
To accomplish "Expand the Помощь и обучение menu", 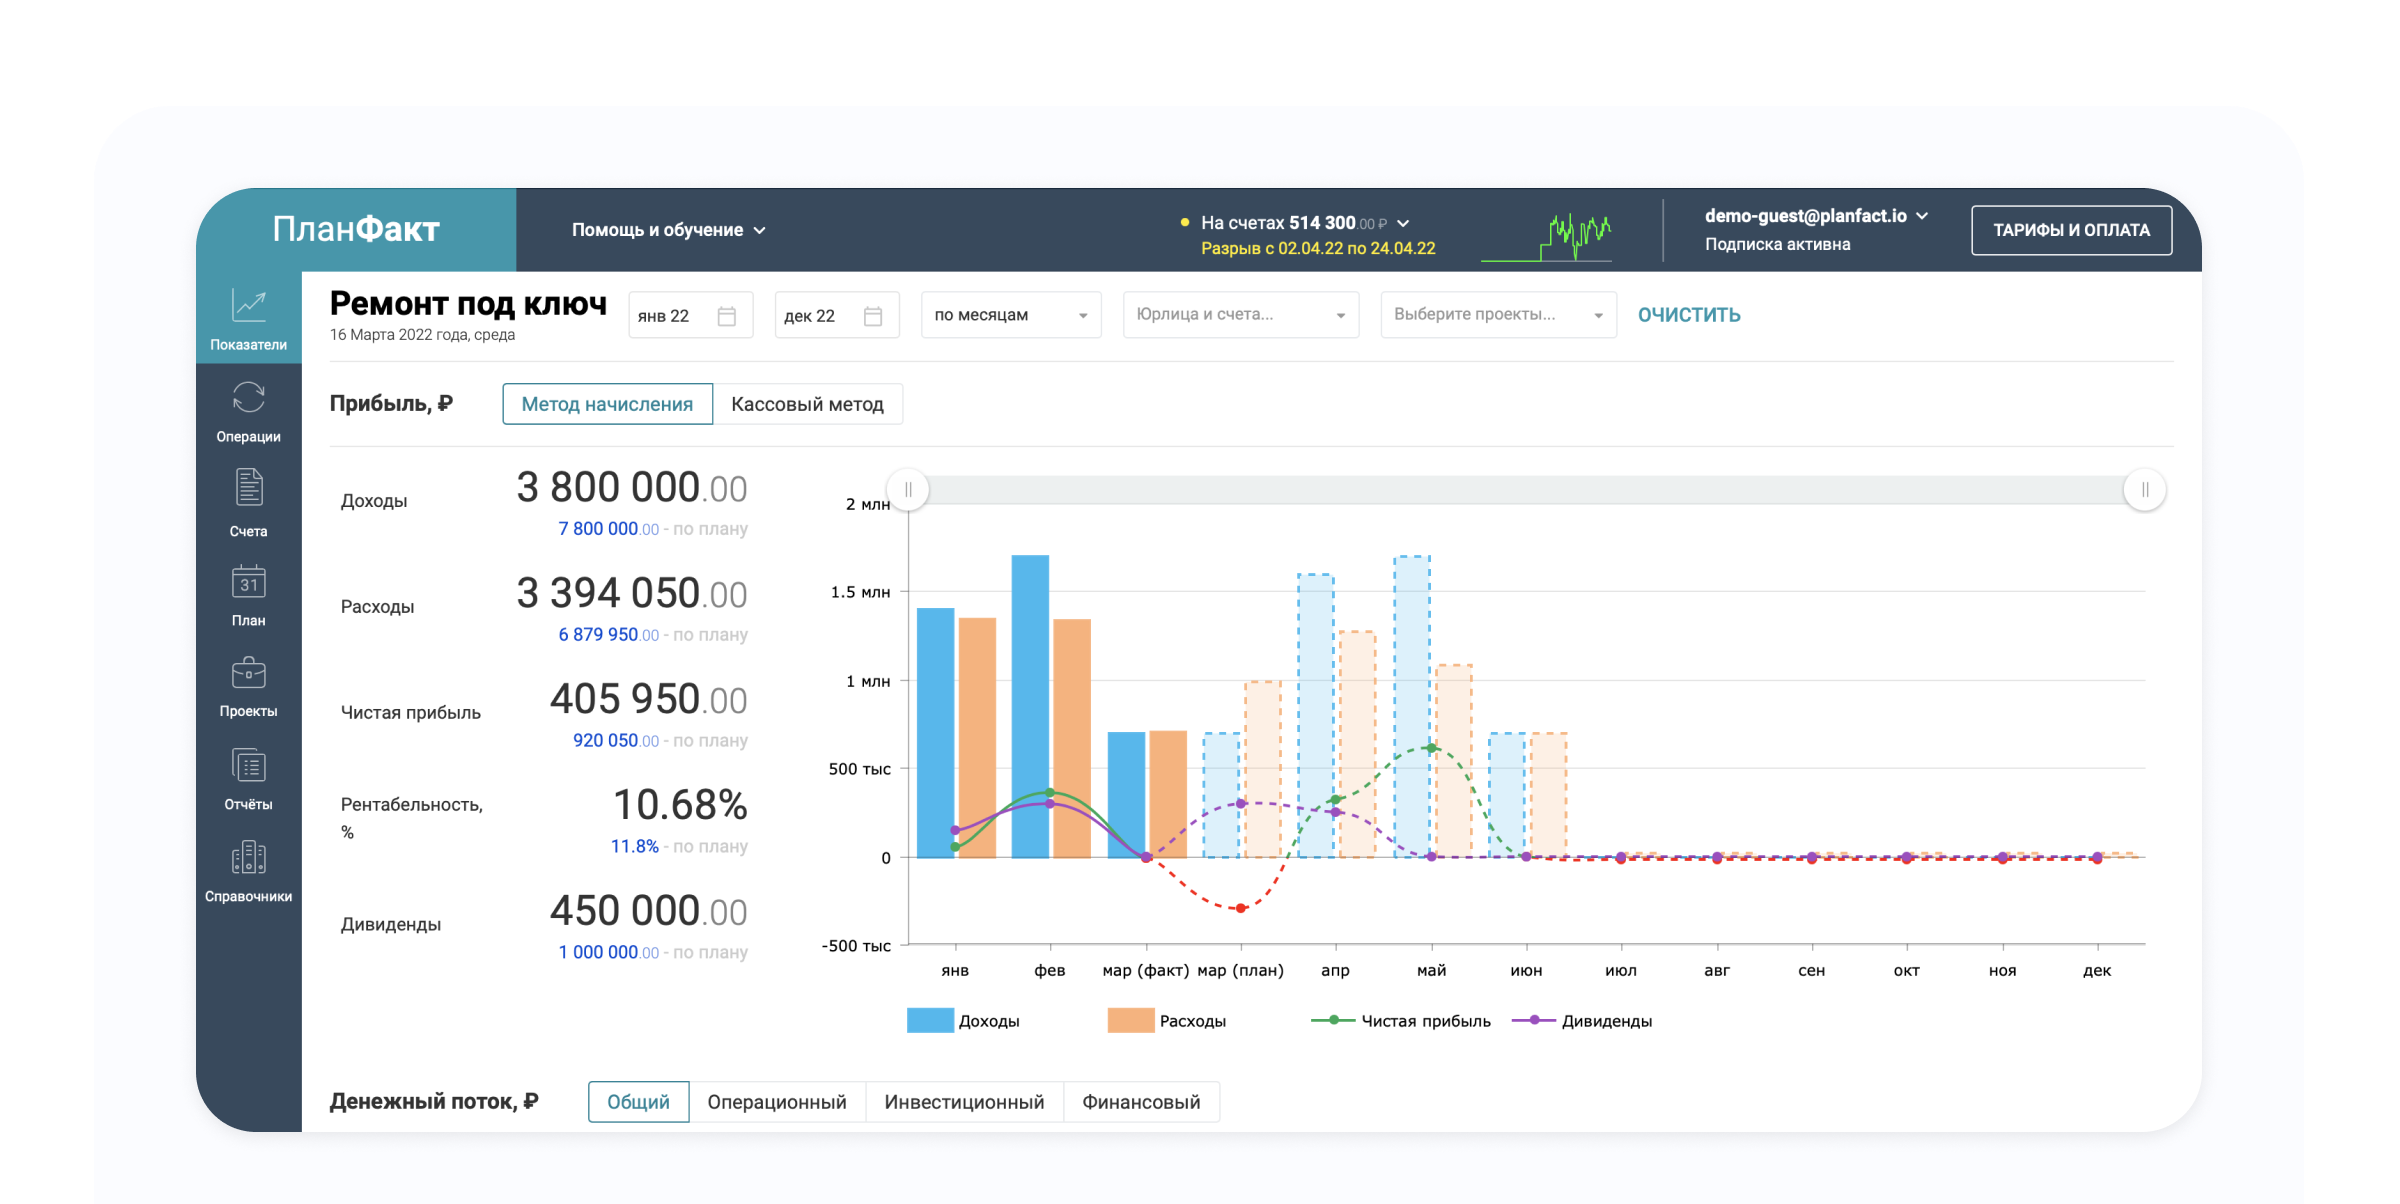I will 668,230.
